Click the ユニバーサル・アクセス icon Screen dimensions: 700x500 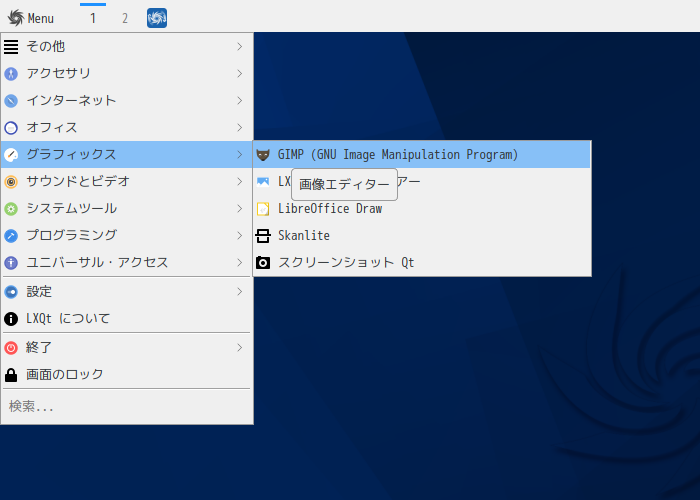(11, 262)
